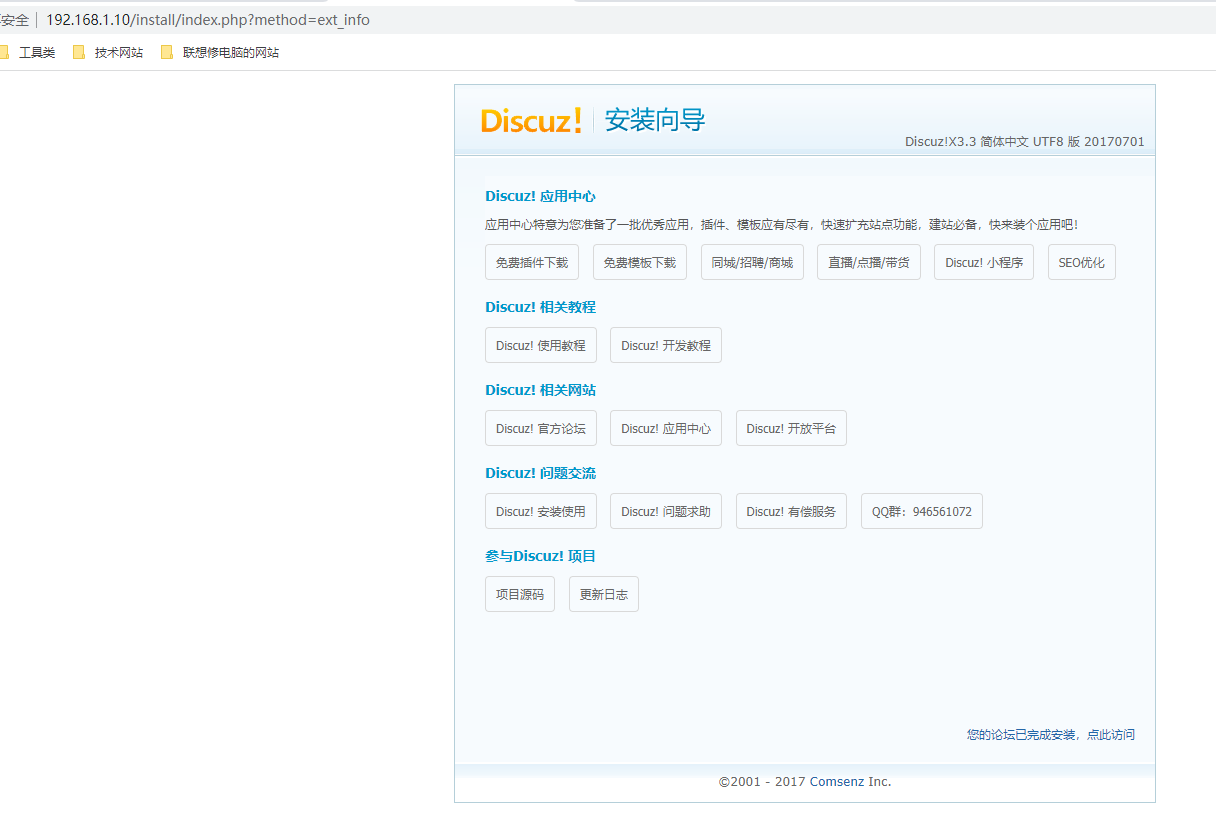Click the Discuz! logo

531,121
